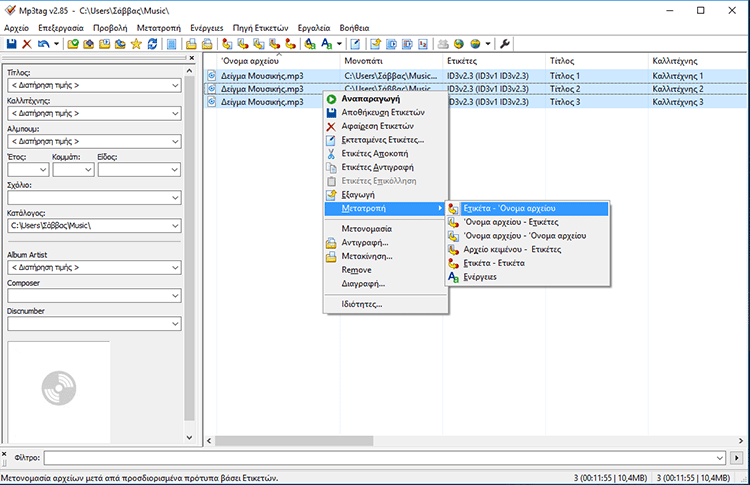This screenshot has width=750, height=485.
Task: Choose Αποθήκευση Ετικετών in context menu
Action: (386, 112)
